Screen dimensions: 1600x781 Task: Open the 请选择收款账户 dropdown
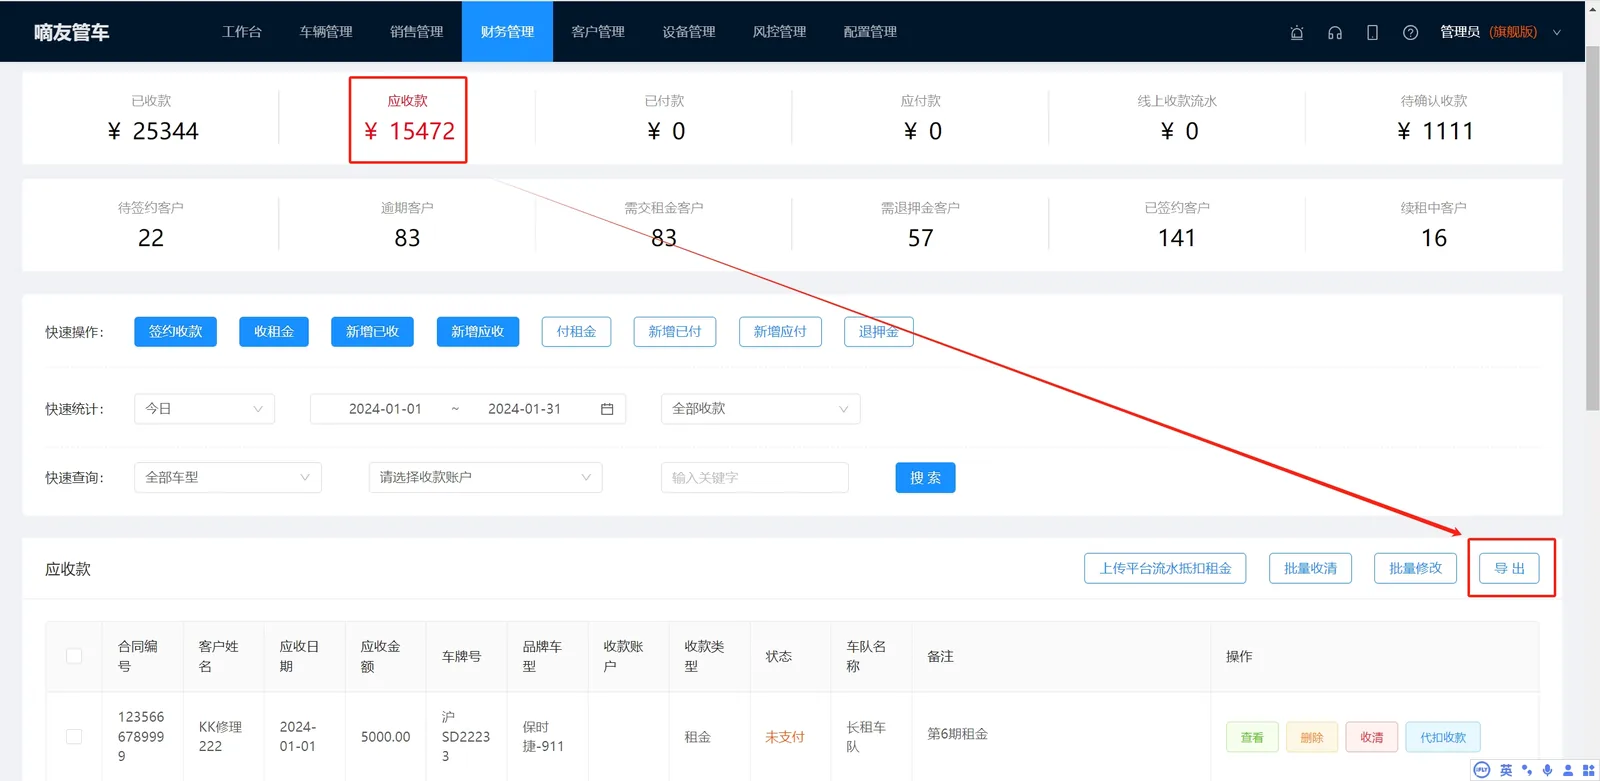(x=485, y=477)
